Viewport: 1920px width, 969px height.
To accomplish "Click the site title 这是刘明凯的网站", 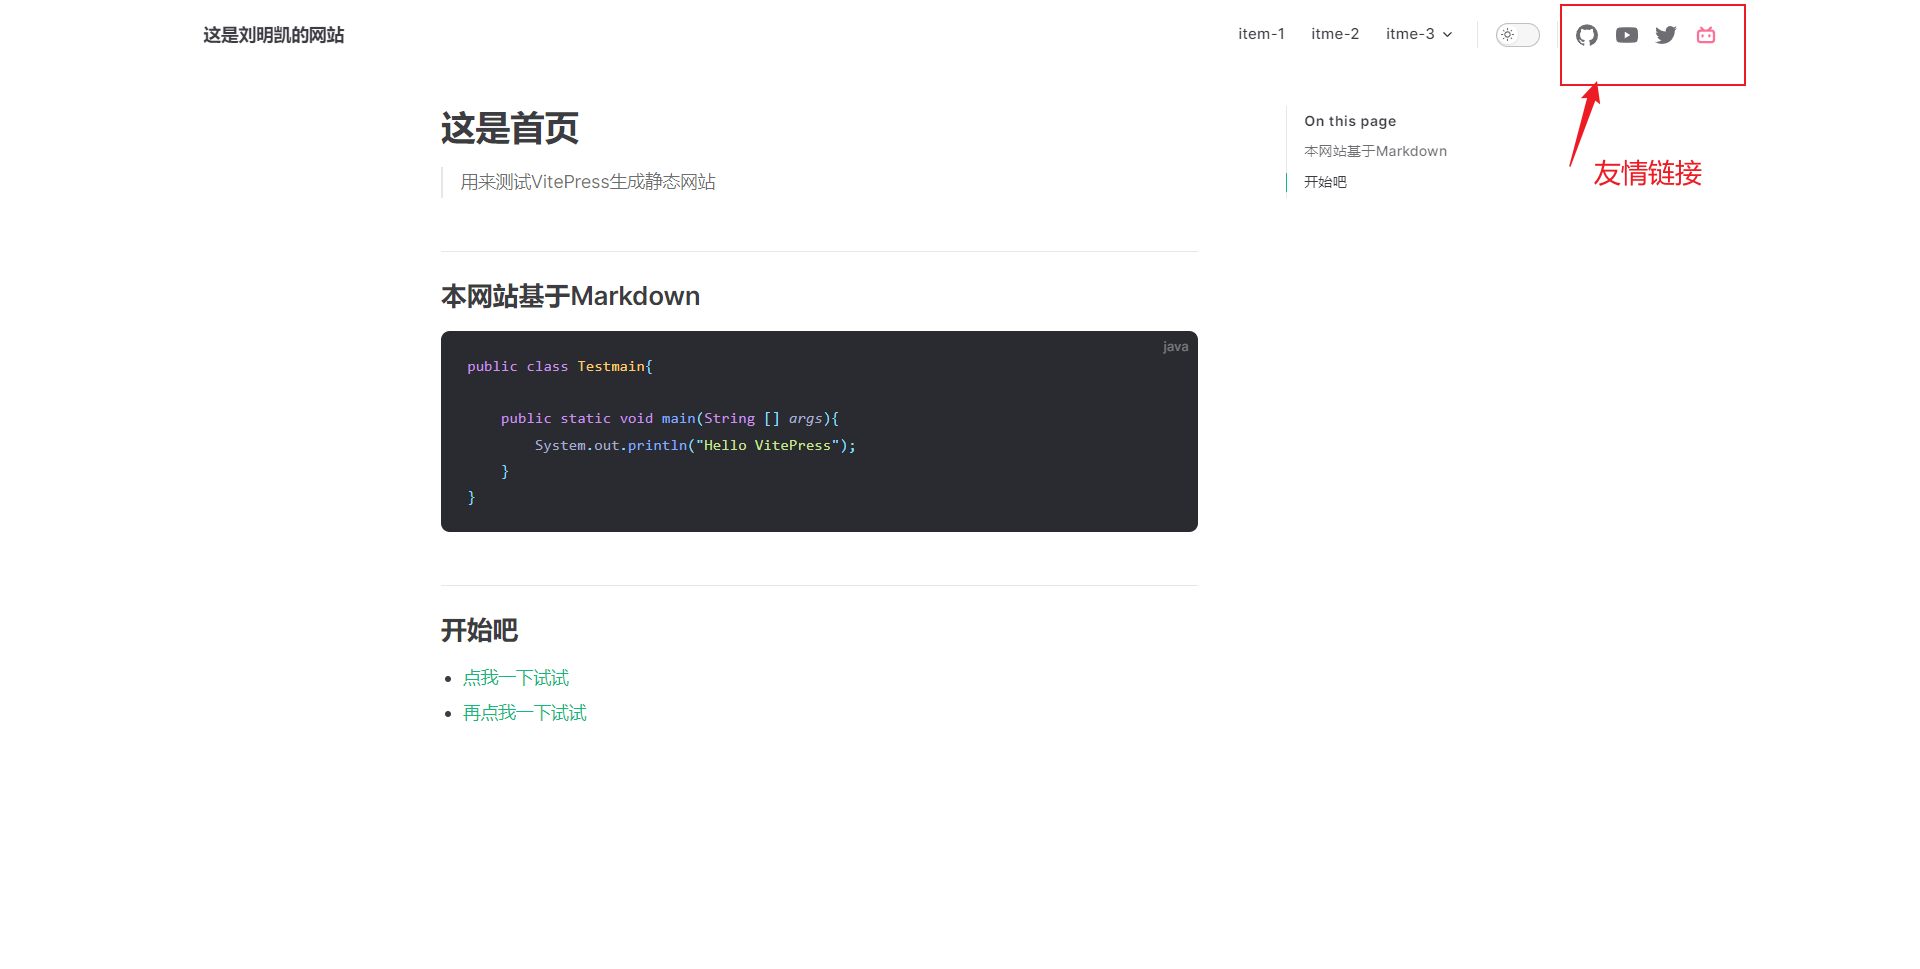I will 273,35.
